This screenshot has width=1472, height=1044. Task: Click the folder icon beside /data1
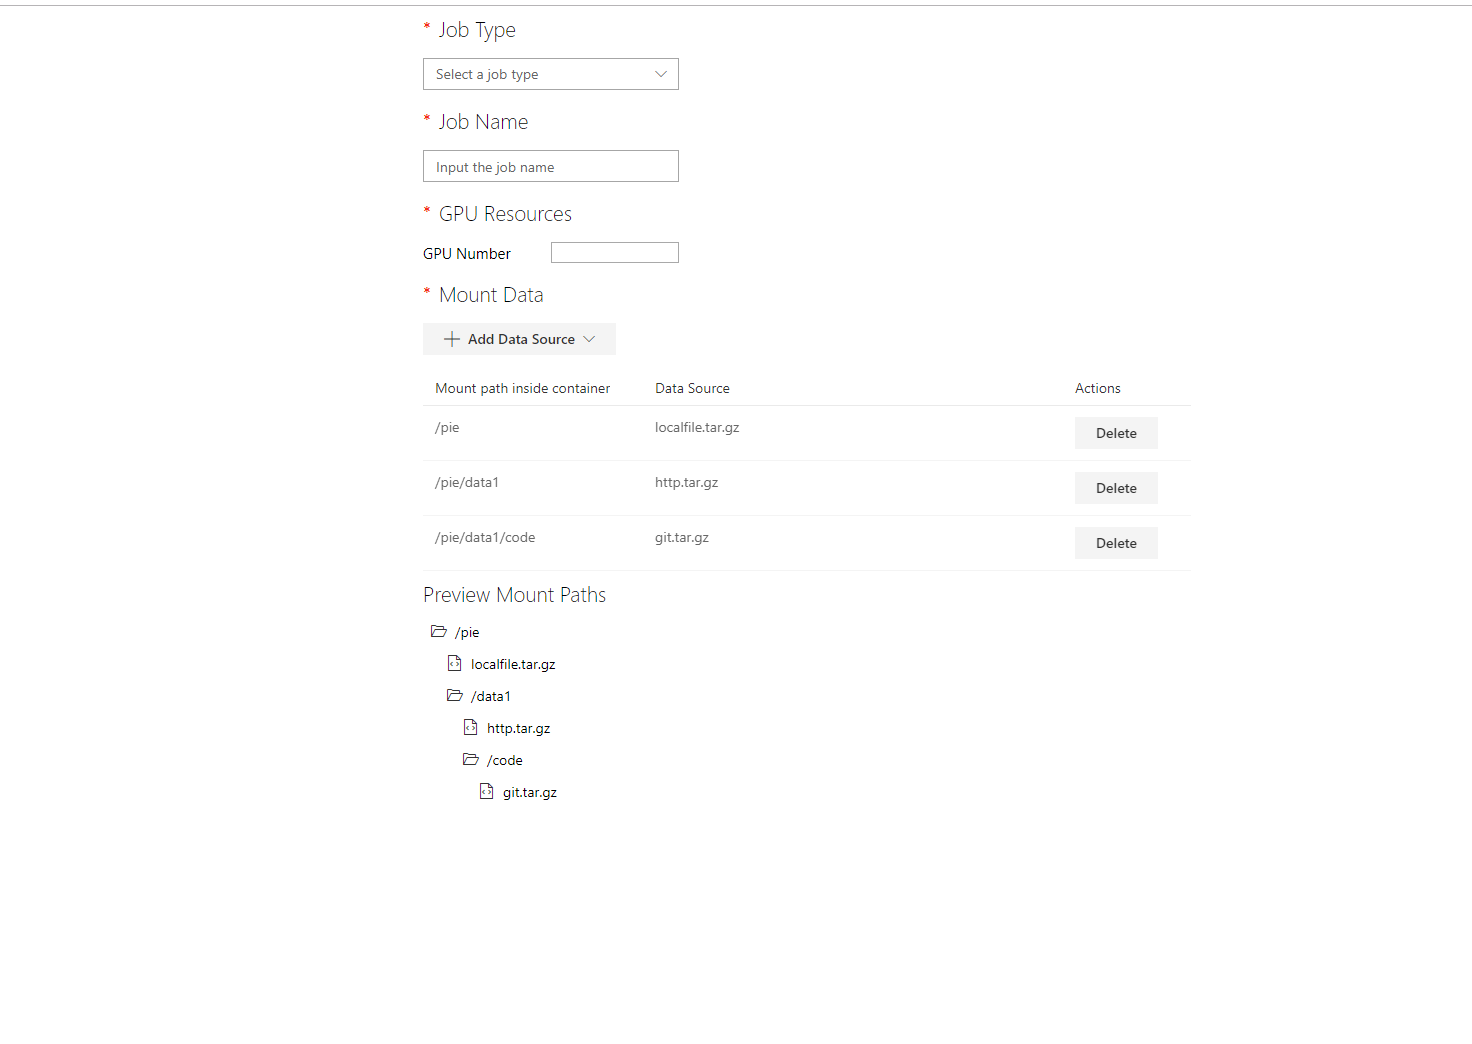click(455, 695)
